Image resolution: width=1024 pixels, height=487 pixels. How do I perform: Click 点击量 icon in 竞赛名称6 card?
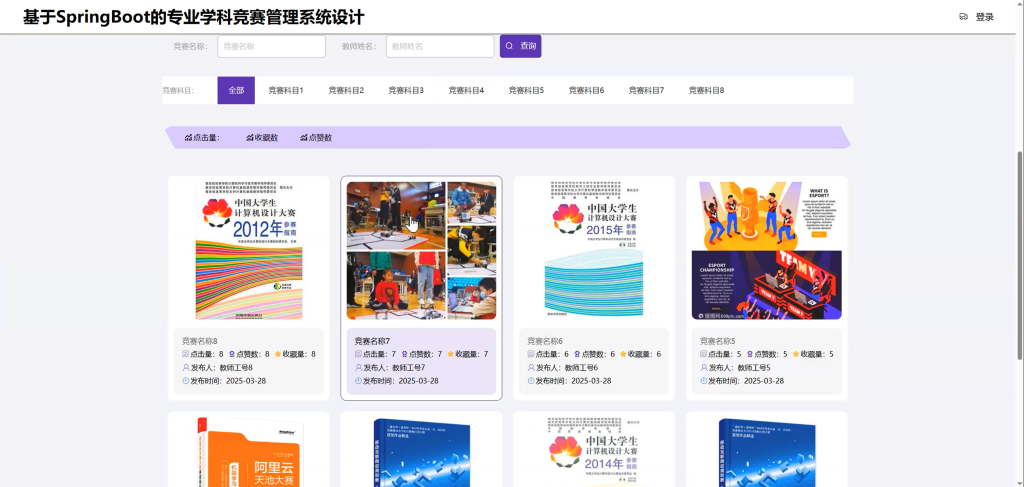coord(531,354)
